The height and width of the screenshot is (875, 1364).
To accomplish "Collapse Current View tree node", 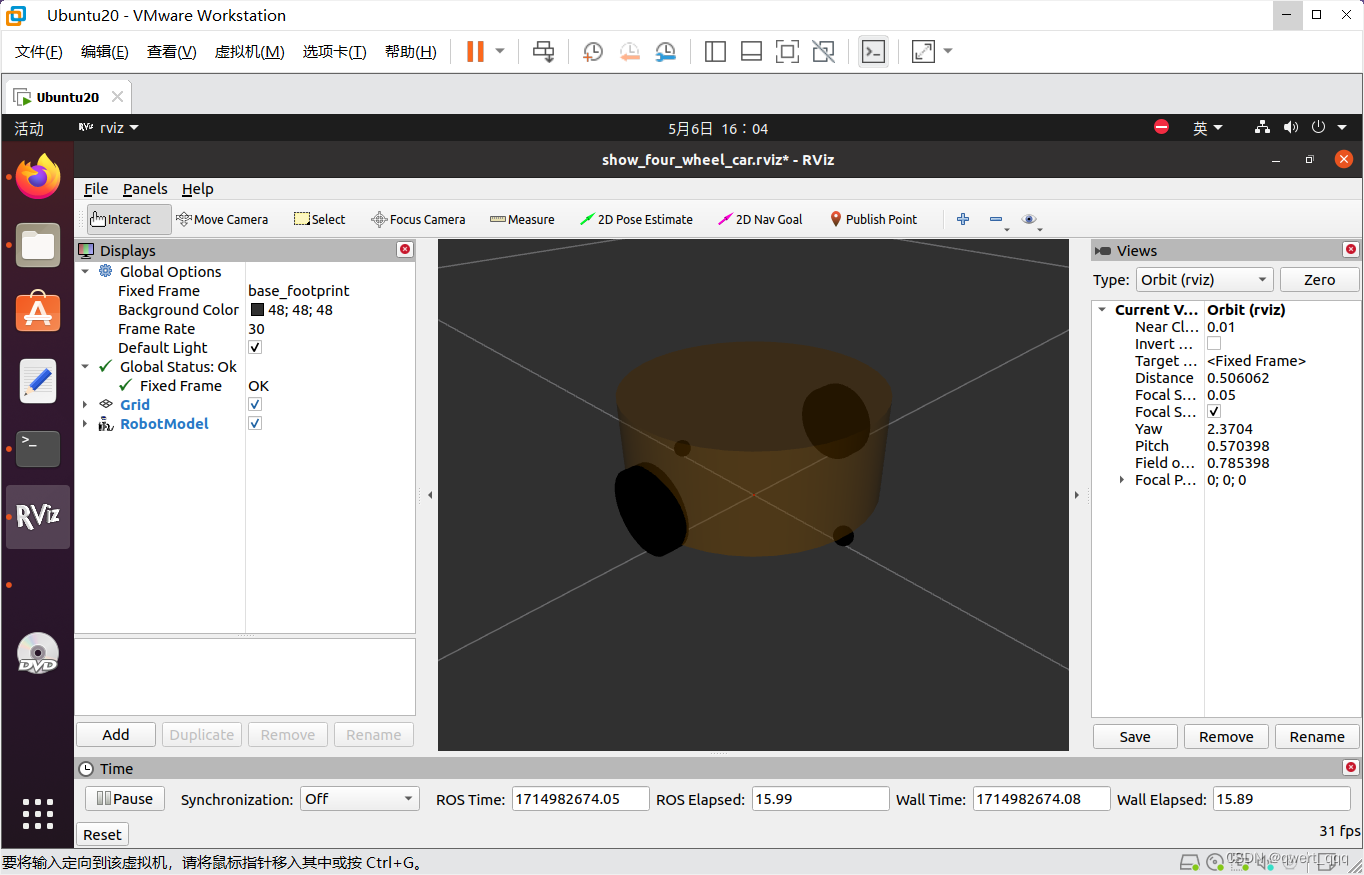I will tap(1102, 310).
